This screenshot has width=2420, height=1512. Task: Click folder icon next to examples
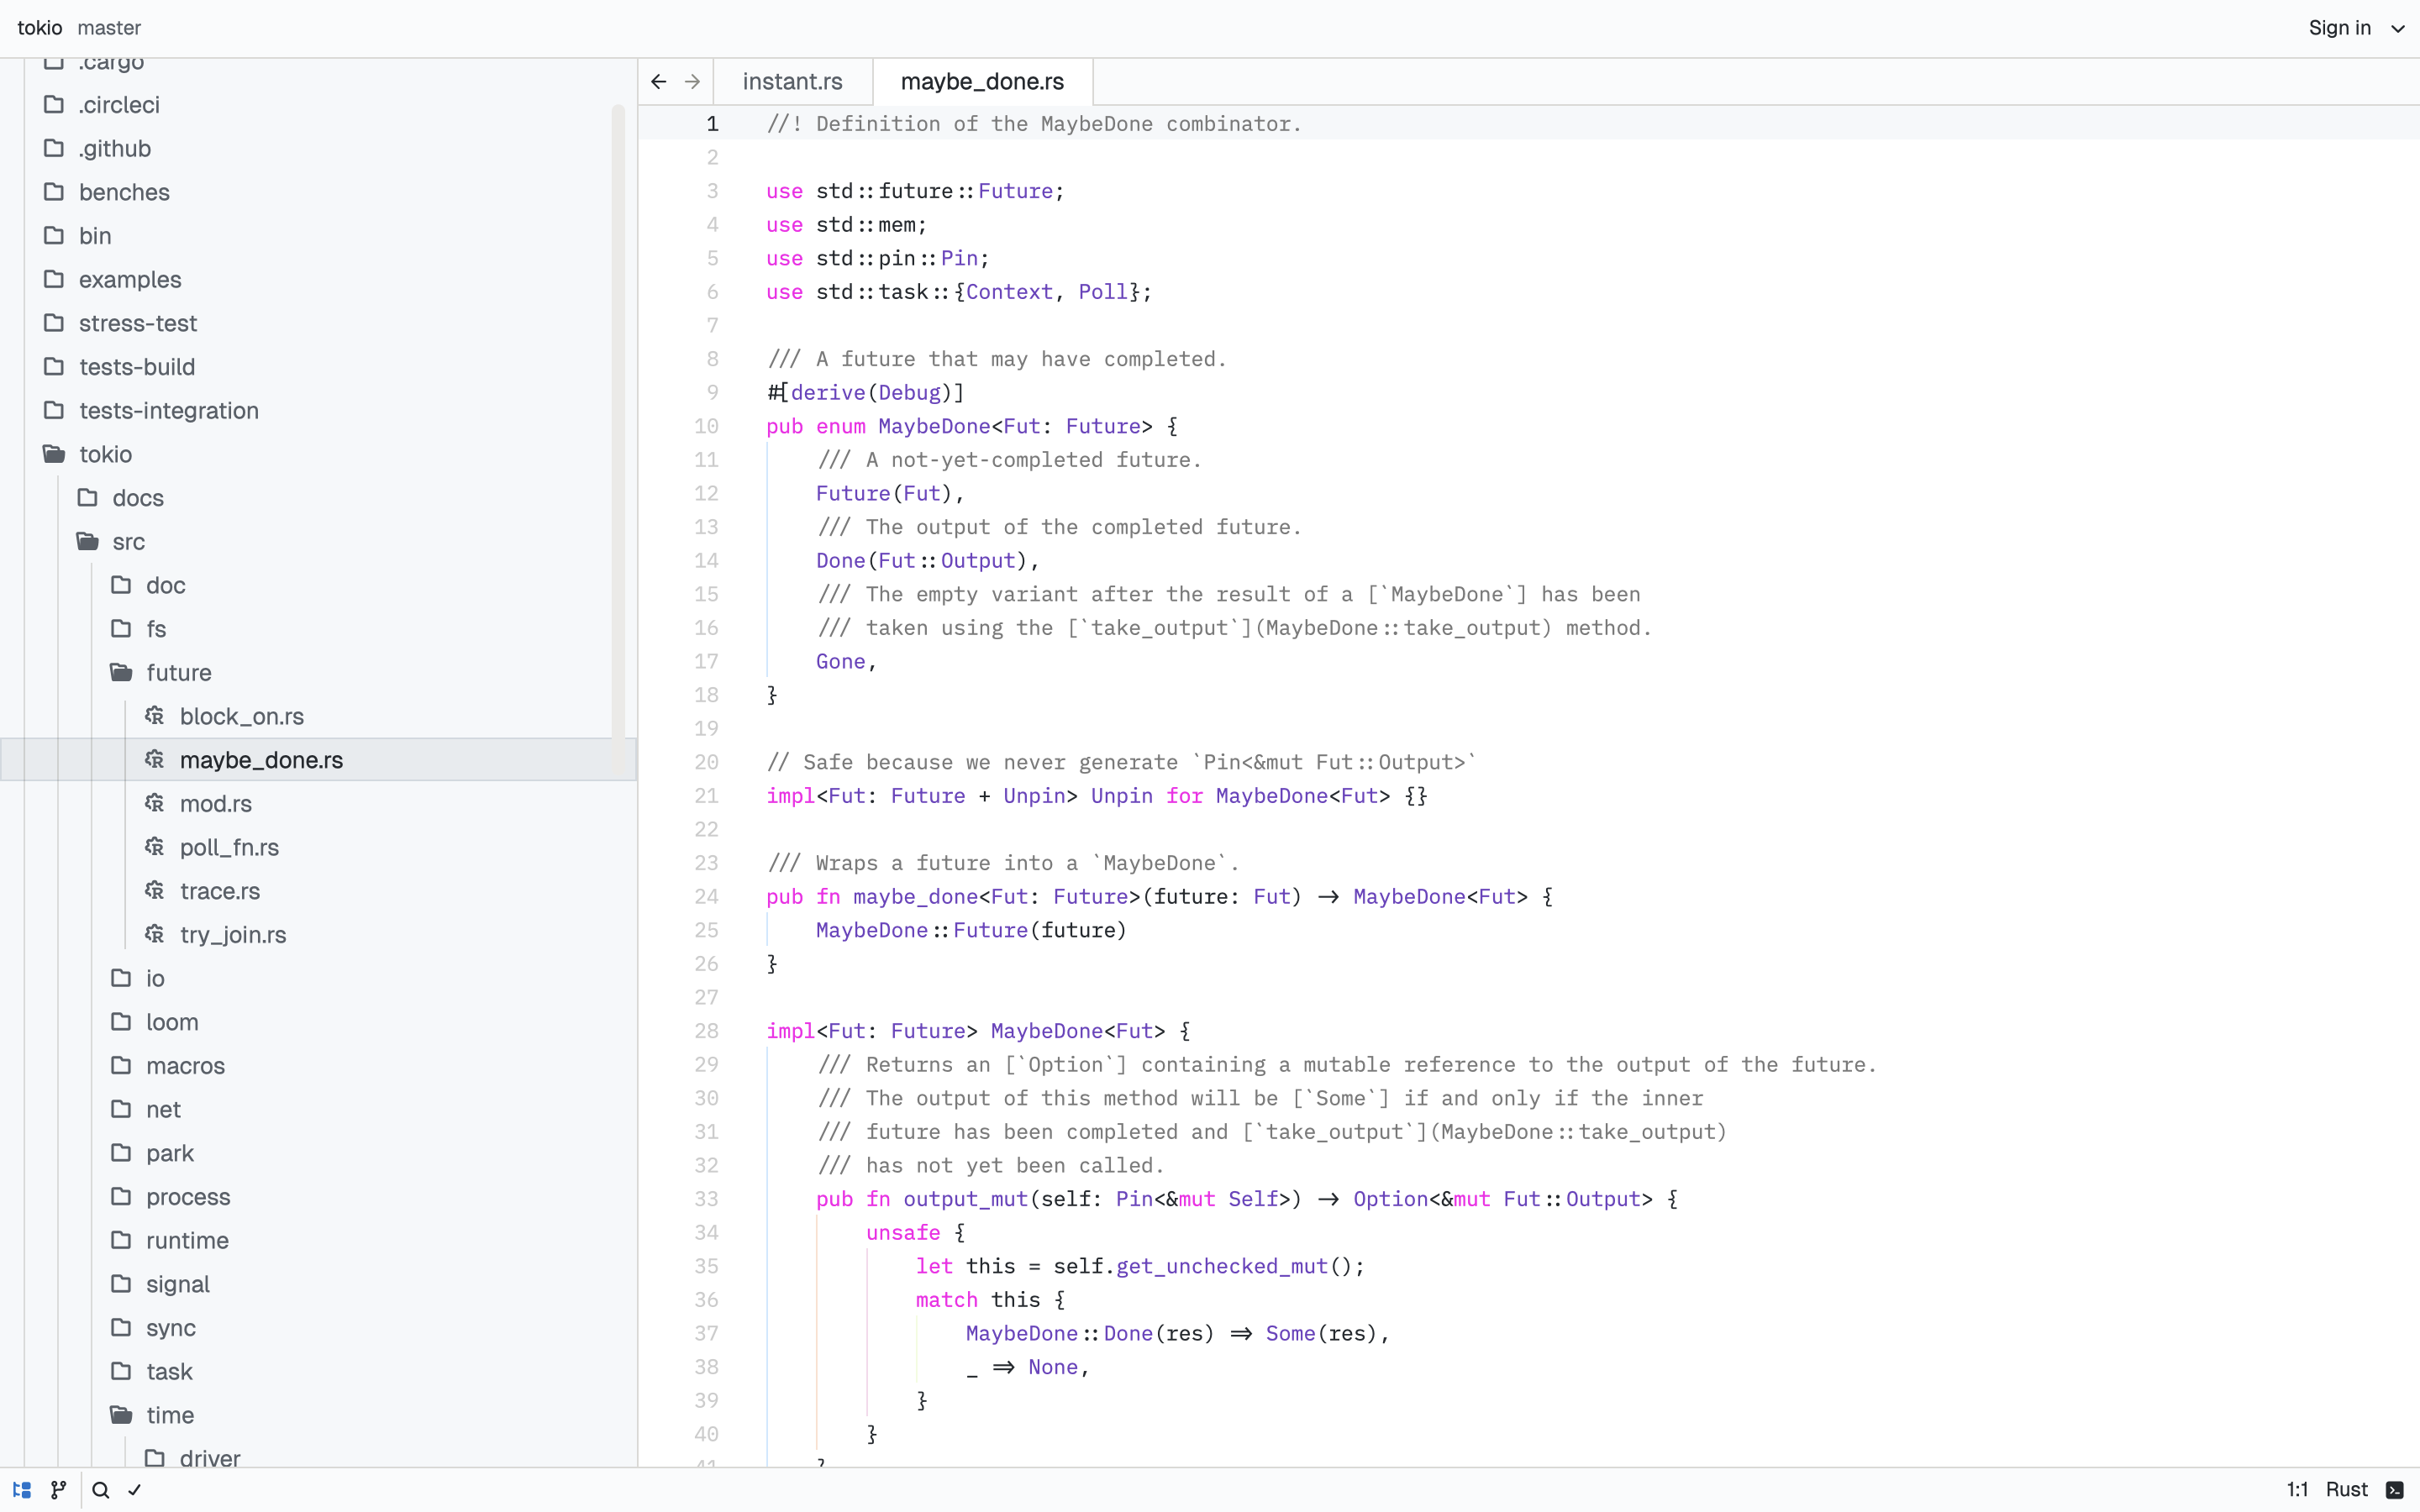point(54,279)
